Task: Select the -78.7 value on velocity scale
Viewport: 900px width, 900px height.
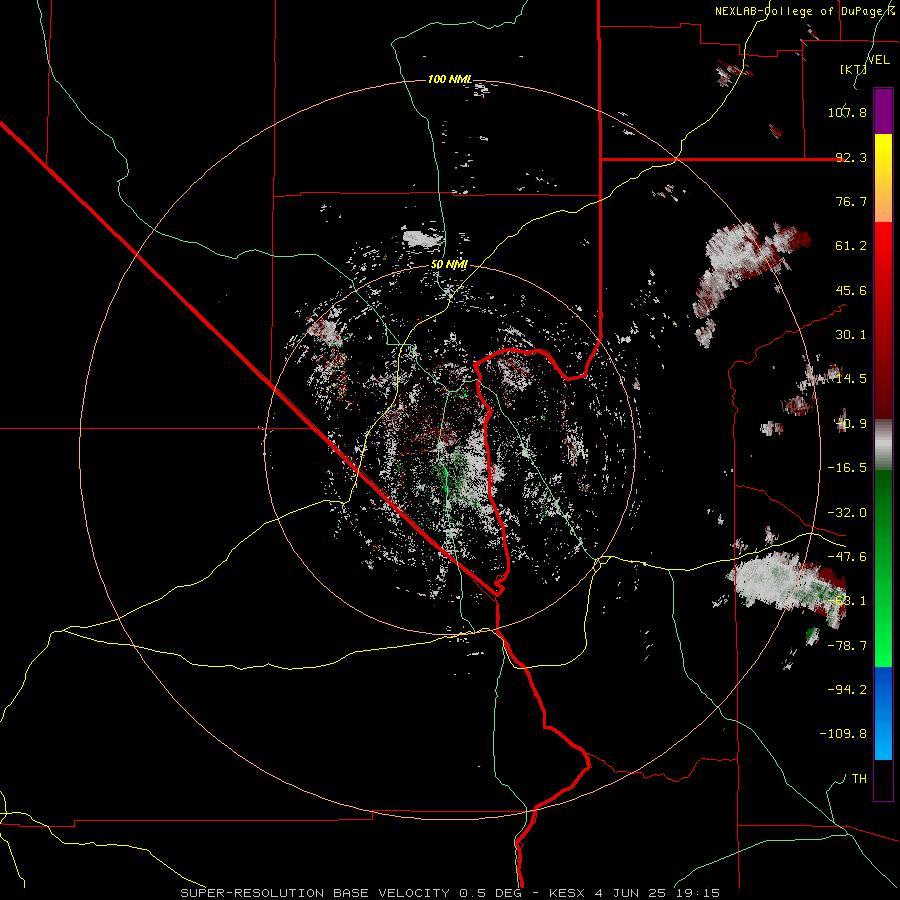Action: click(x=847, y=646)
